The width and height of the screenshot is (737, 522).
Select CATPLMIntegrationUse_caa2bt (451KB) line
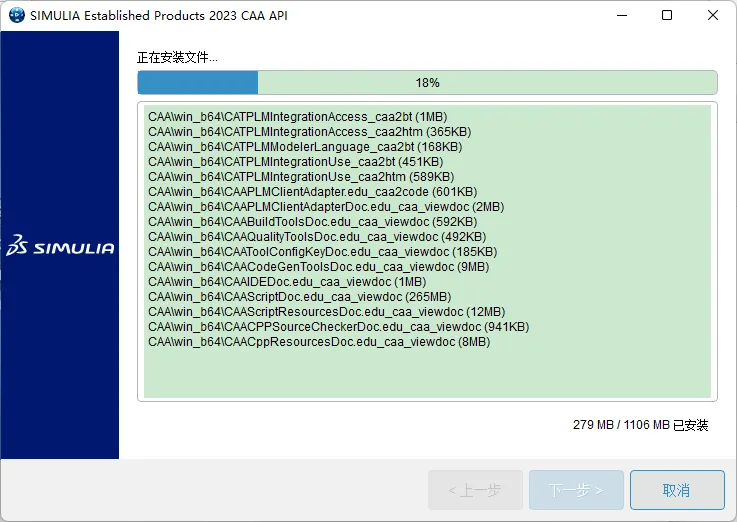click(296, 162)
